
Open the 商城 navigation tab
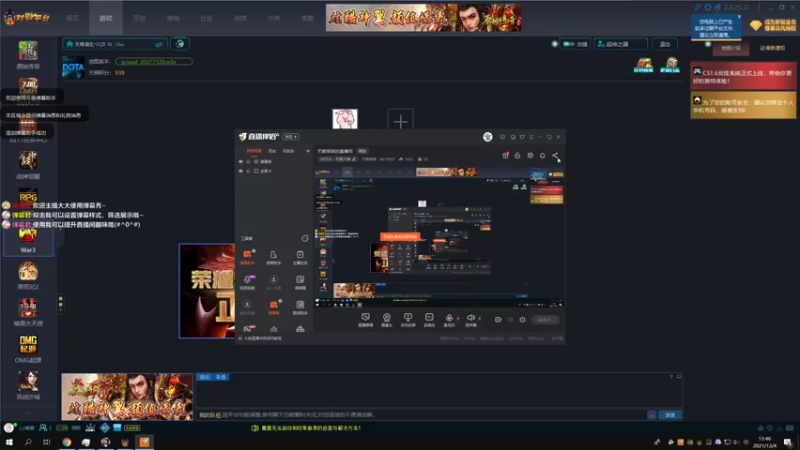pyautogui.click(x=173, y=18)
